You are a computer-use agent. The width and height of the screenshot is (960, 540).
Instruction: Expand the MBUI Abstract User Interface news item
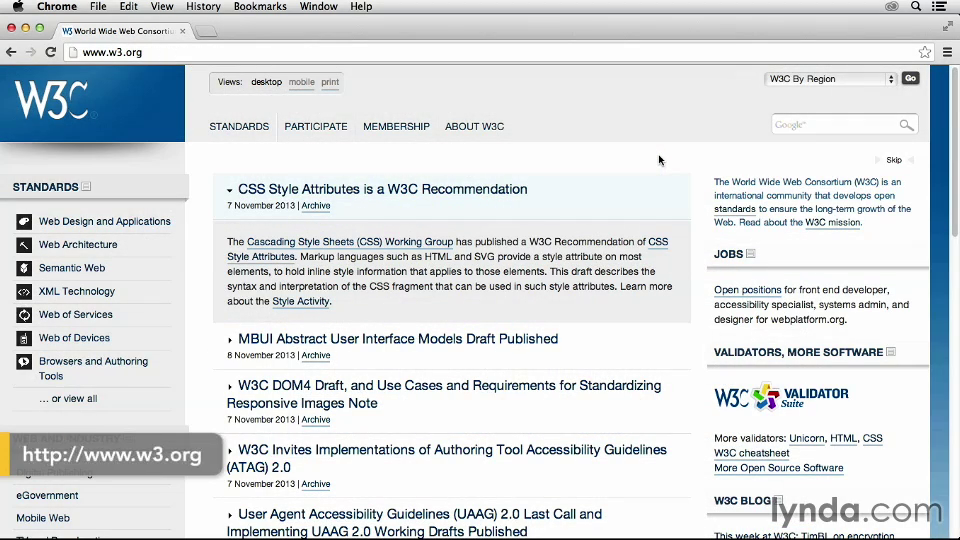[x=230, y=340]
